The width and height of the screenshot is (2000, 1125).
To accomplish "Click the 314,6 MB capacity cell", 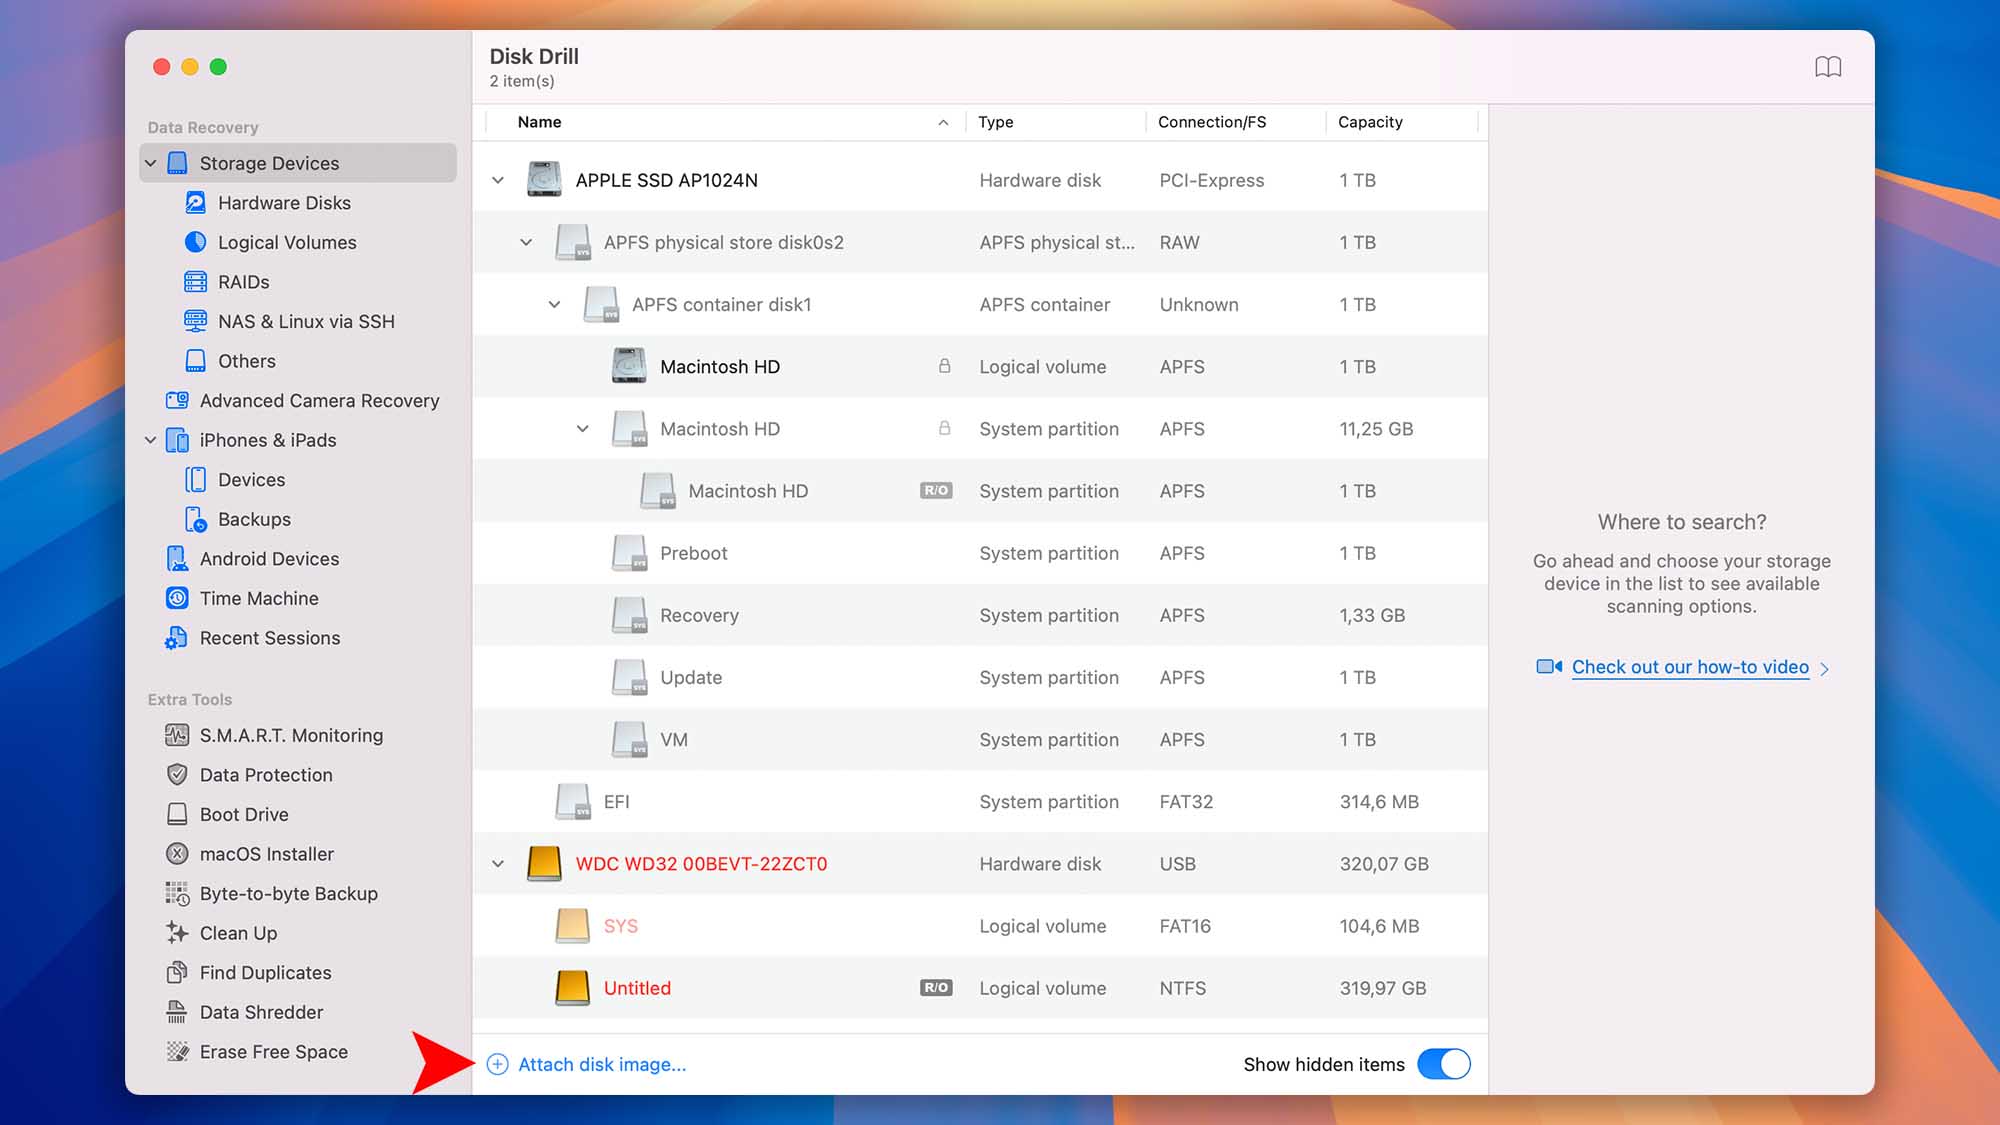I will point(1379,801).
